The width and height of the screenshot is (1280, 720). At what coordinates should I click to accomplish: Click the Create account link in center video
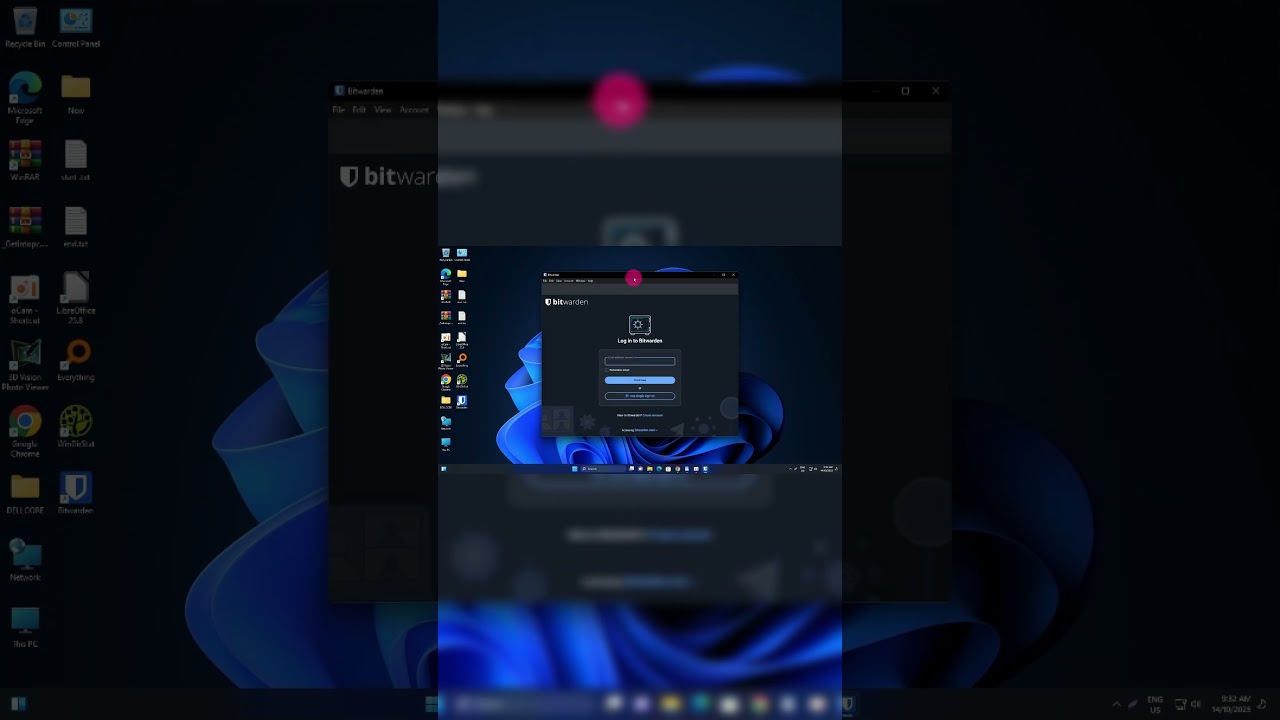[x=653, y=415]
